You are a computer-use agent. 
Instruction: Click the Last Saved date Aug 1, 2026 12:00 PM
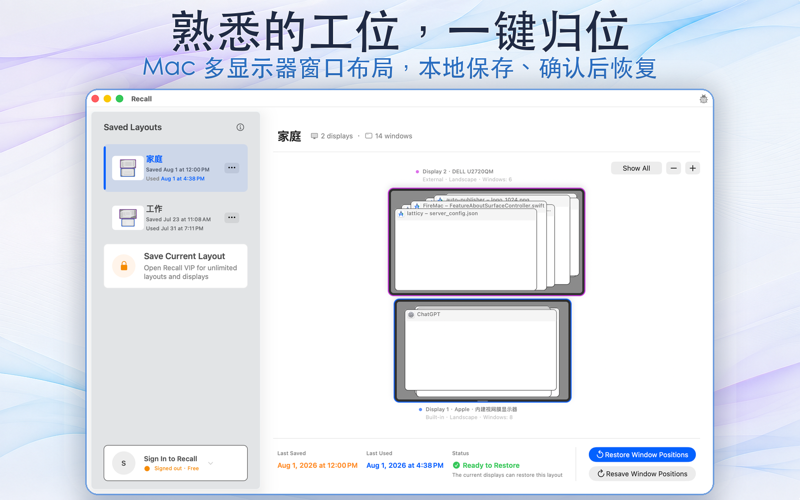tap(317, 465)
